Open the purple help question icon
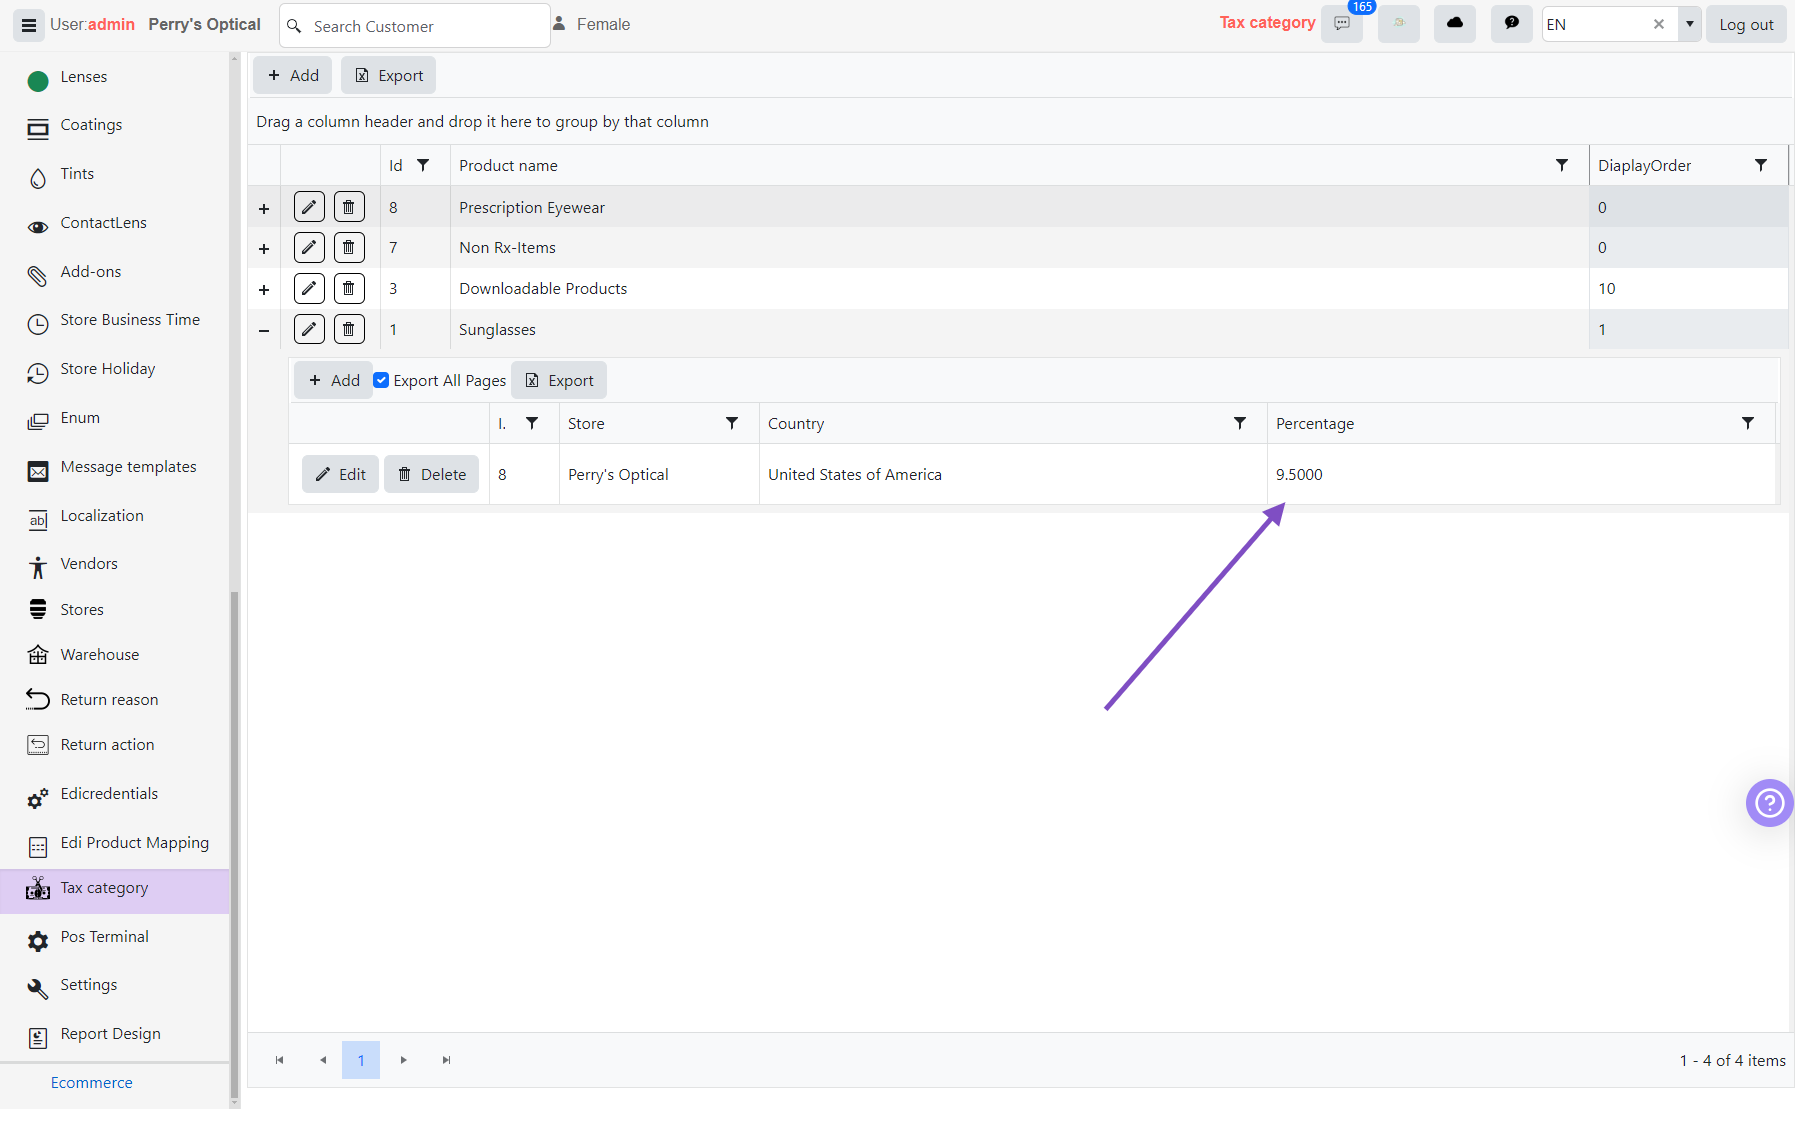1795x1127 pixels. (x=1770, y=803)
